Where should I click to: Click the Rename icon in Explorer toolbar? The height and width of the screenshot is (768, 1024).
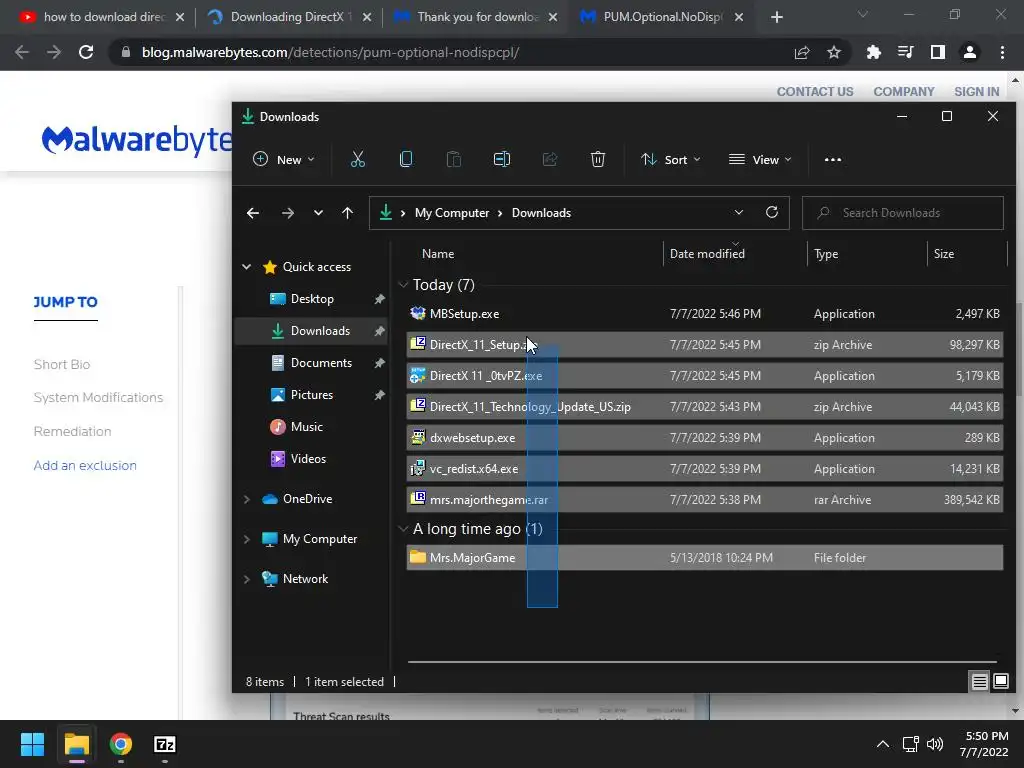pyautogui.click(x=502, y=159)
